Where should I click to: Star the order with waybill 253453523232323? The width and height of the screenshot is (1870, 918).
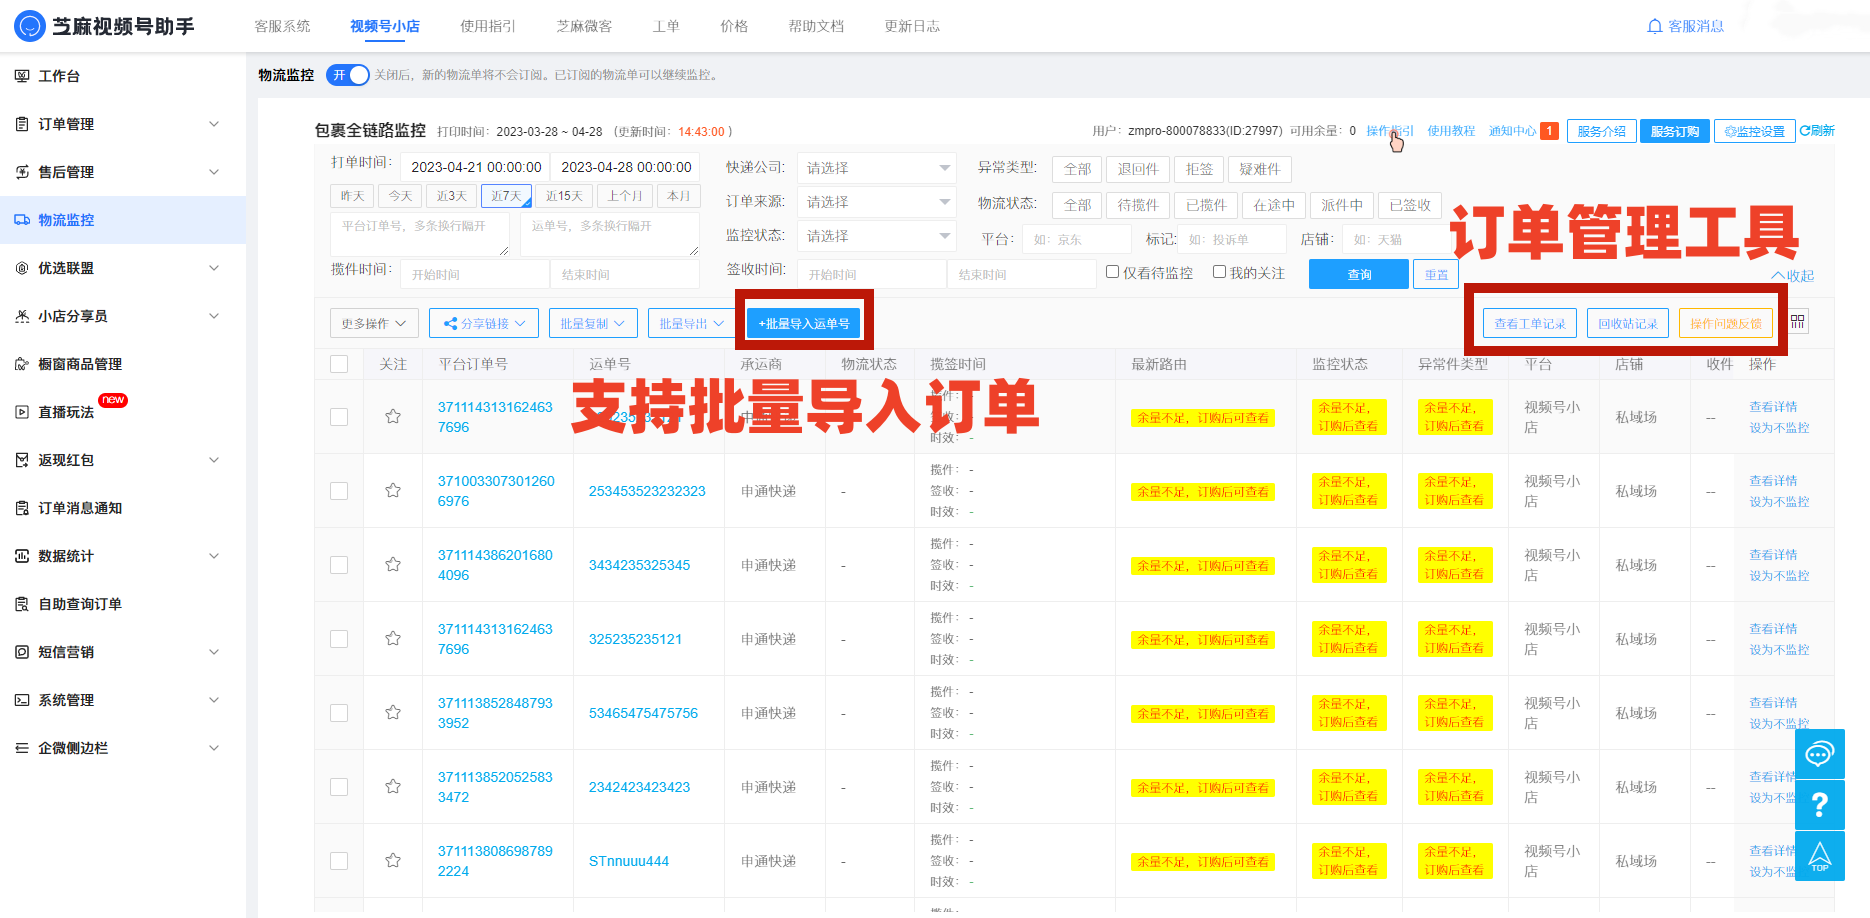click(393, 491)
